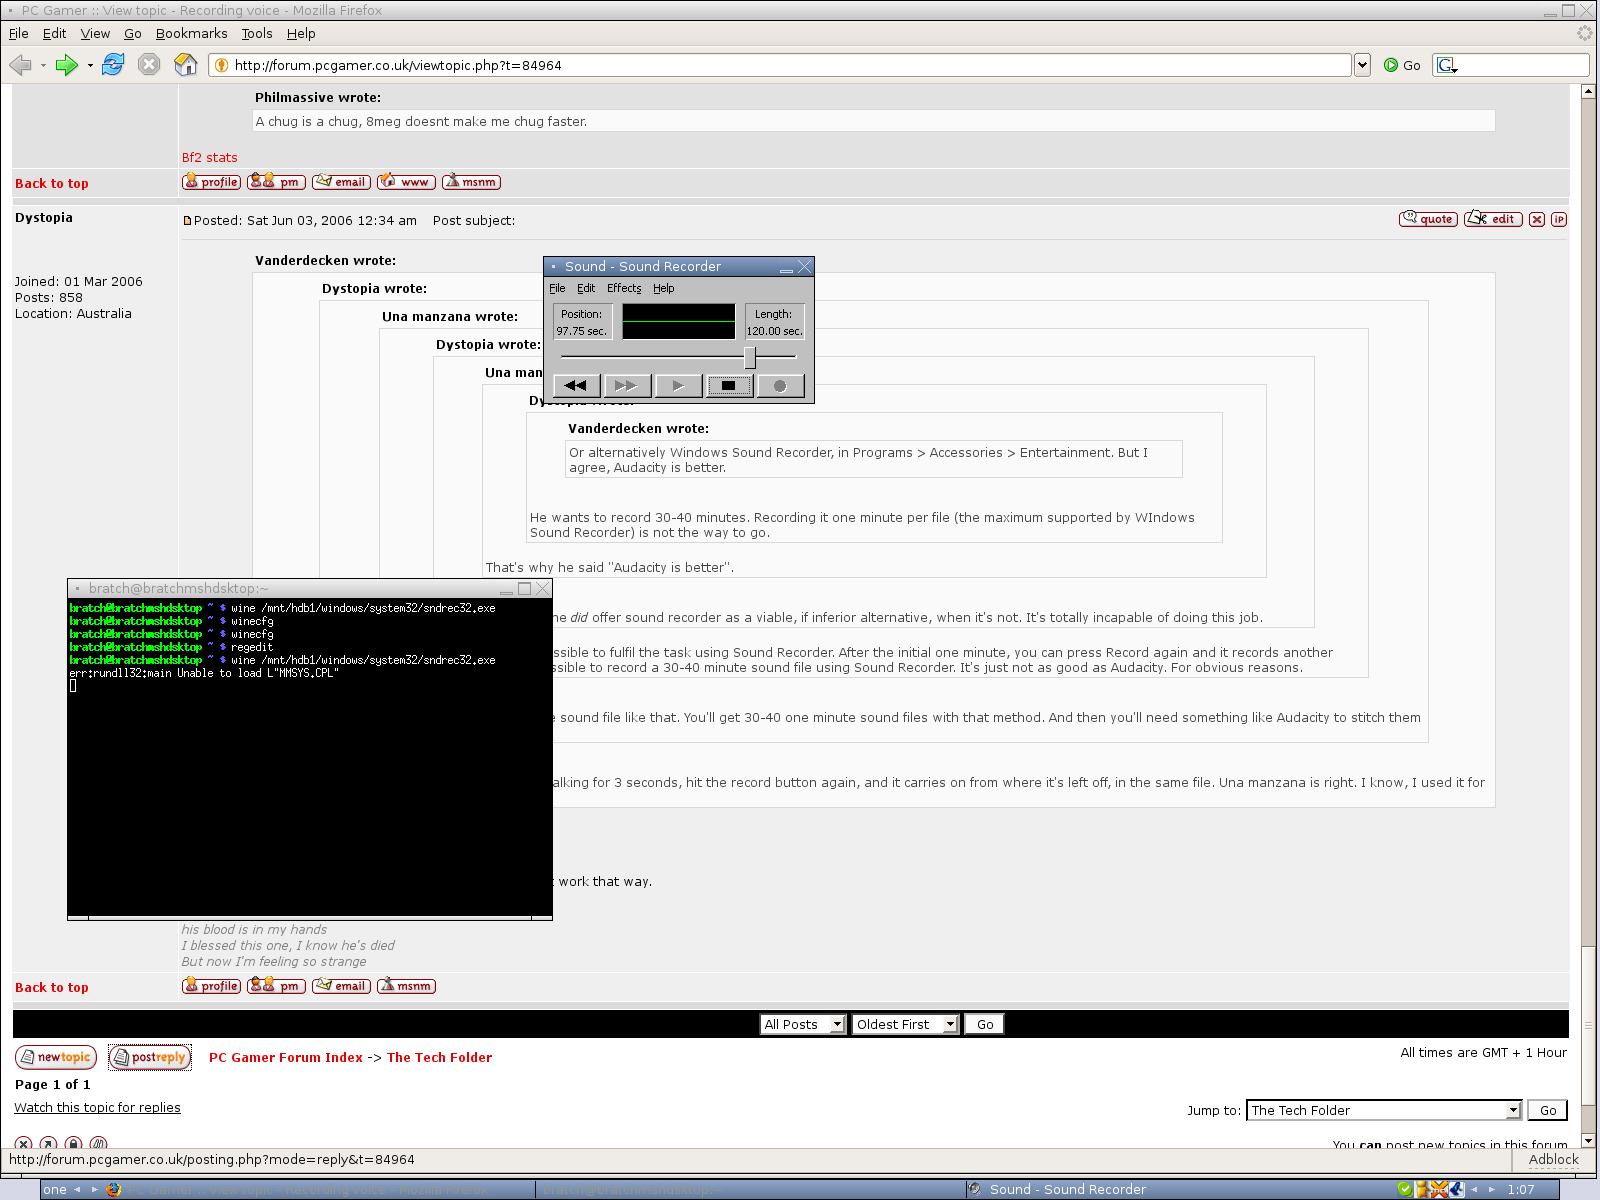
Task: Click the edit button on Dystopia's post
Action: [x=1494, y=219]
